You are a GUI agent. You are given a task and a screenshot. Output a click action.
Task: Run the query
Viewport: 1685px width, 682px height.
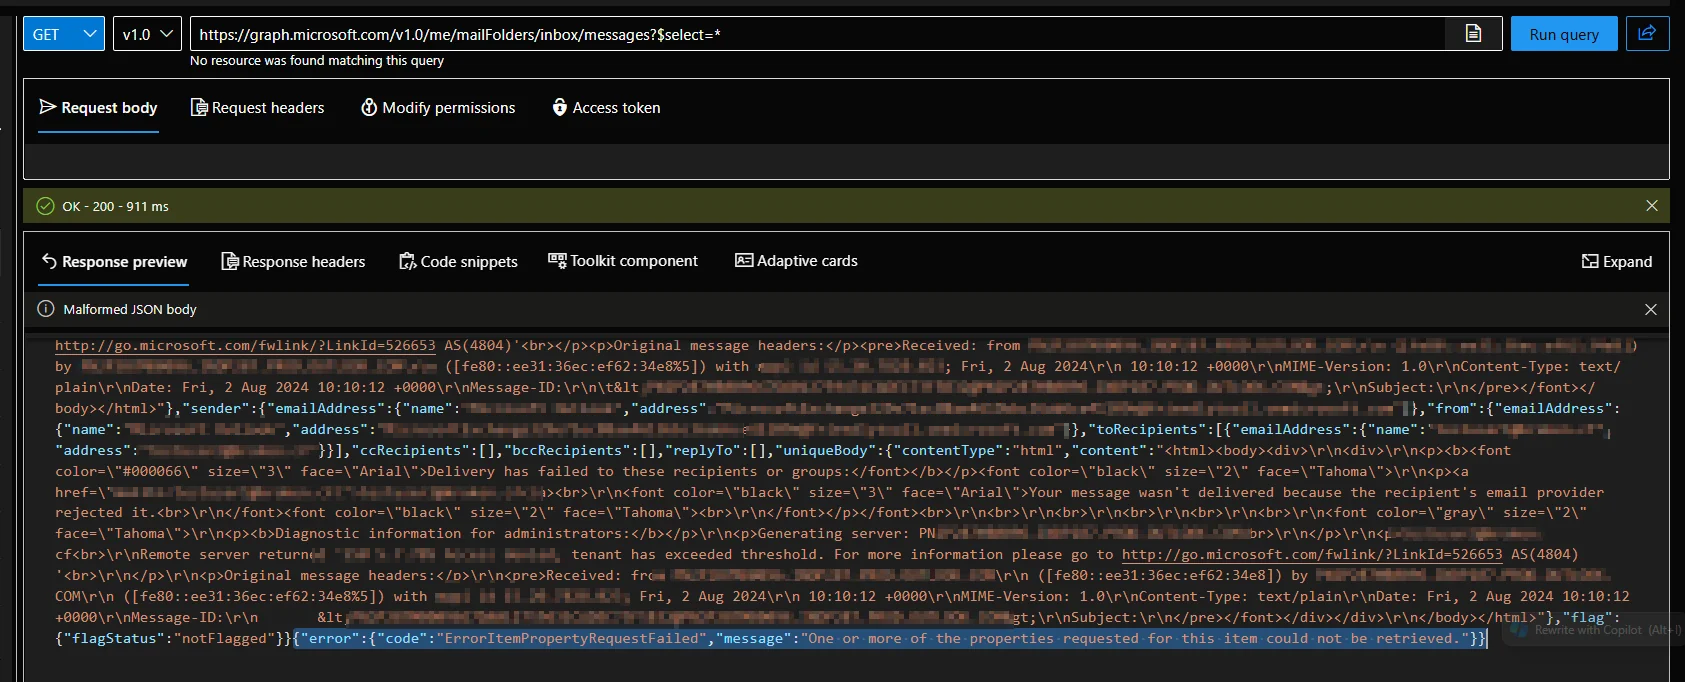(x=1564, y=34)
